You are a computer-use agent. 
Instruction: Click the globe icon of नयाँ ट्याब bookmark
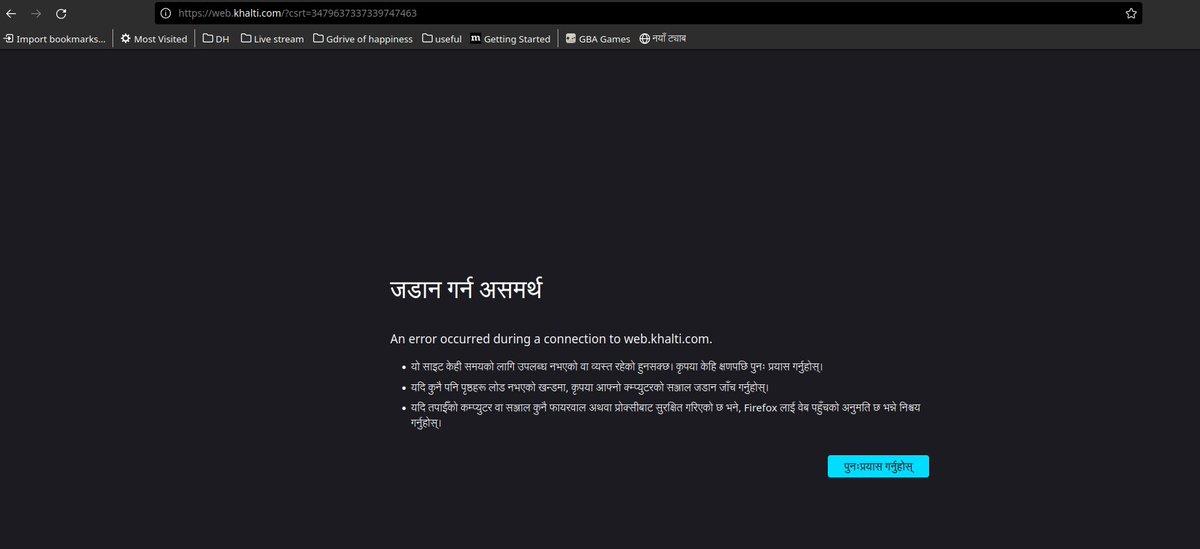pyautogui.click(x=645, y=39)
